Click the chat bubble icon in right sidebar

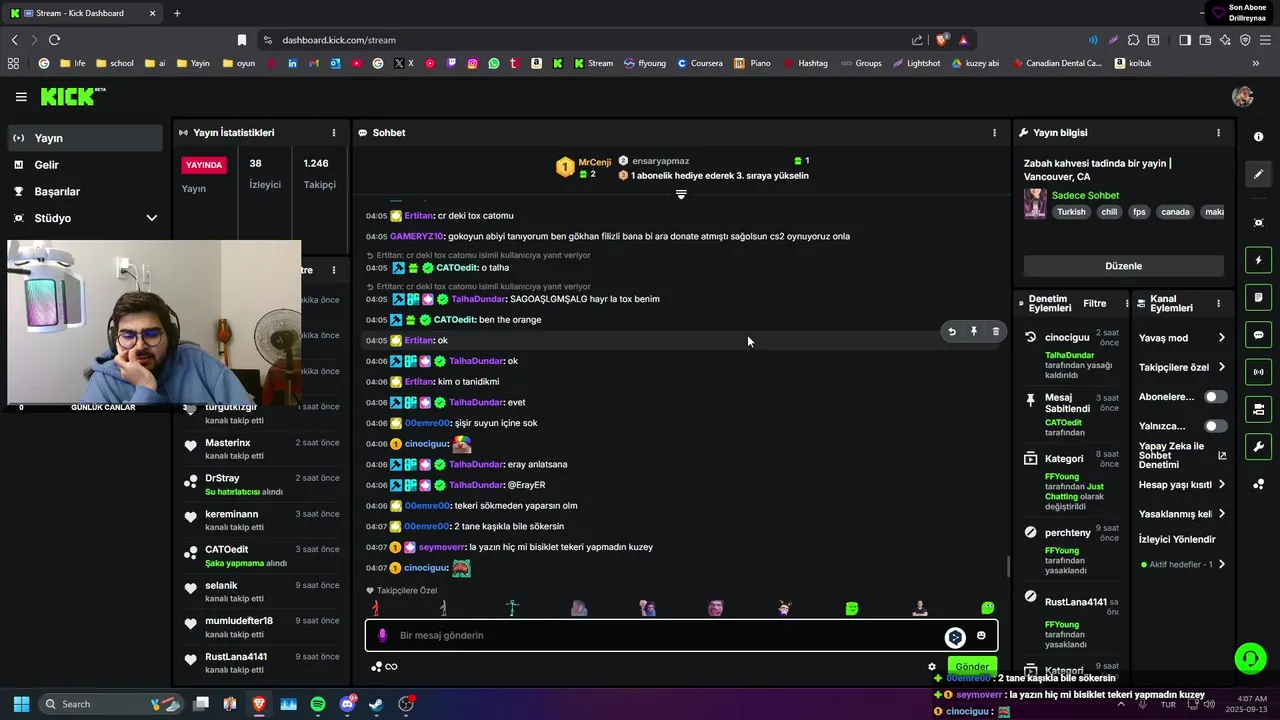click(x=1258, y=335)
